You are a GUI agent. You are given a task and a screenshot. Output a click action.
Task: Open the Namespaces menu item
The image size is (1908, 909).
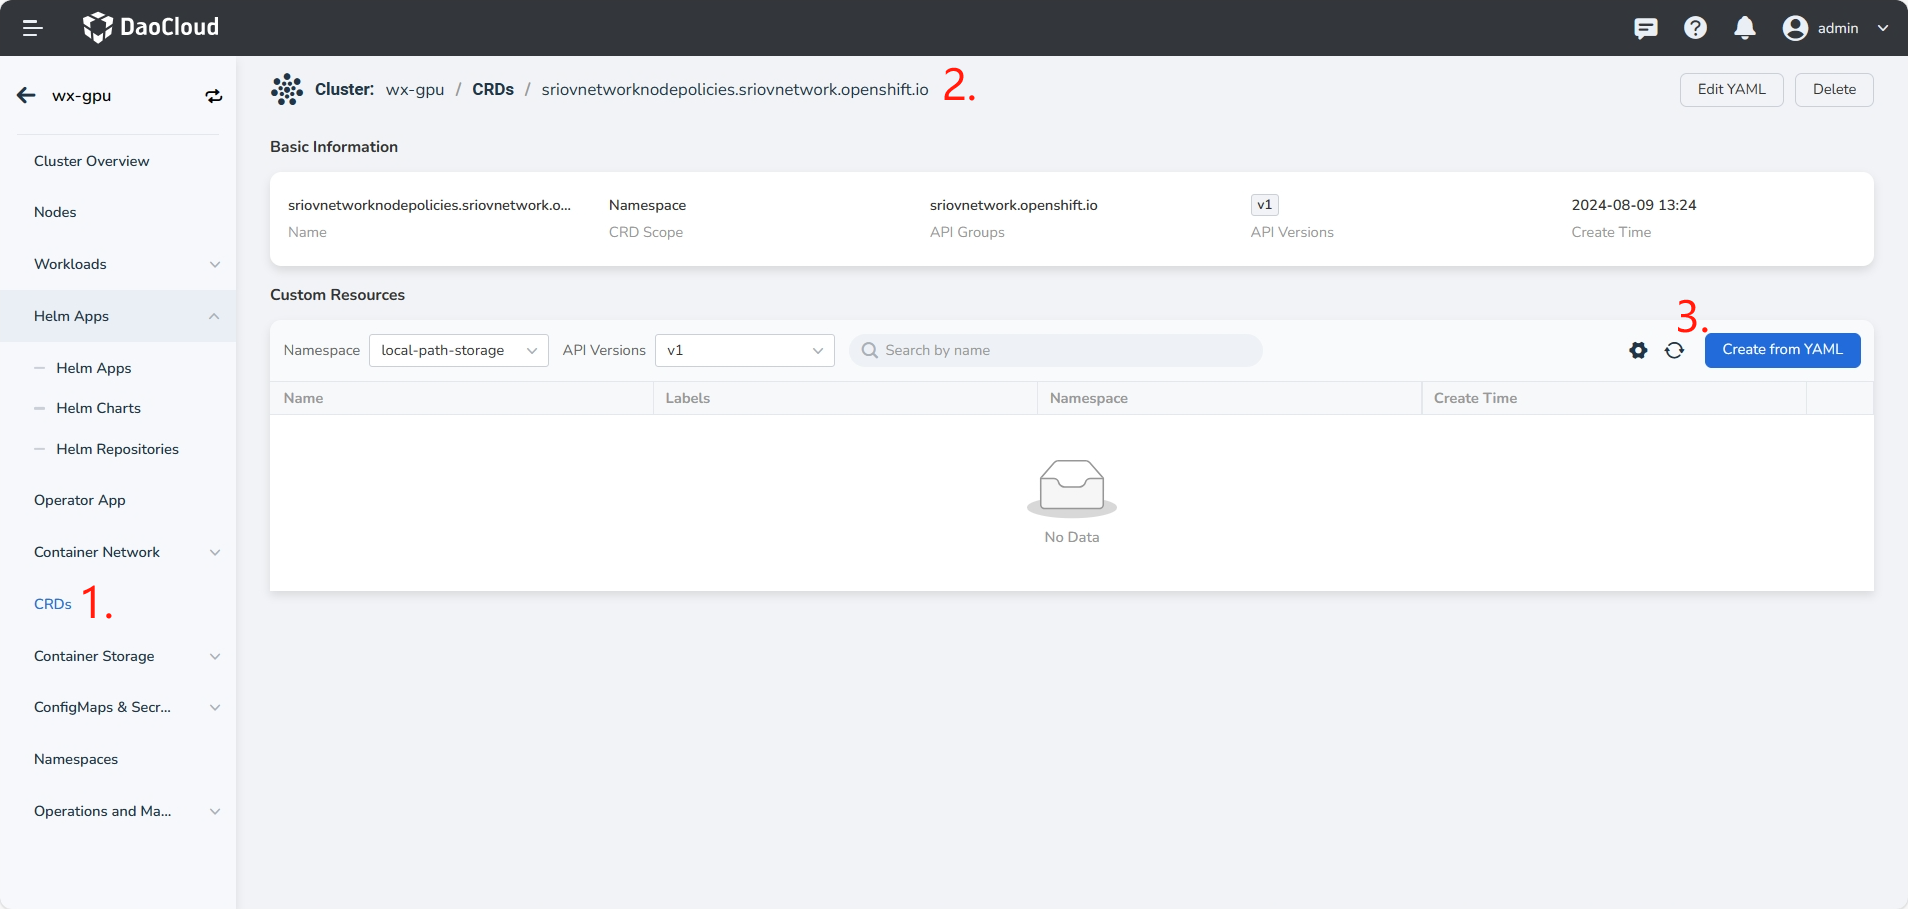(x=76, y=759)
